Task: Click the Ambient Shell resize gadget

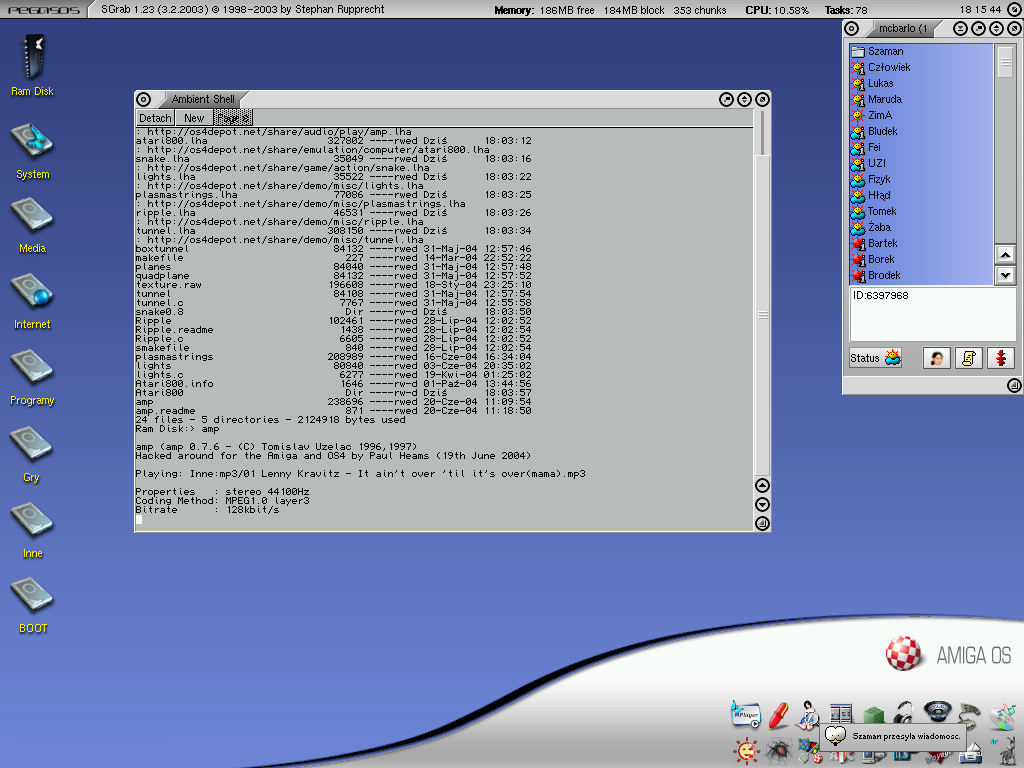Action: click(762, 523)
